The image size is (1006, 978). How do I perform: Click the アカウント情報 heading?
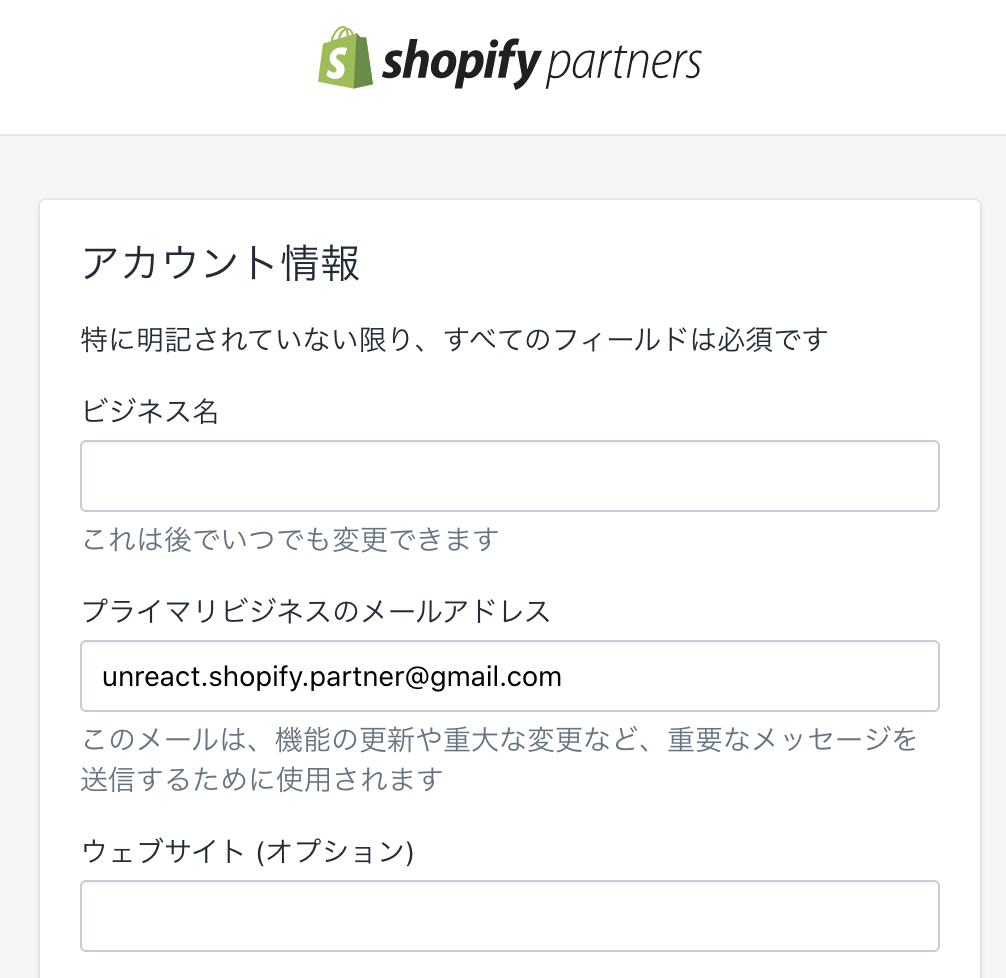[221, 264]
